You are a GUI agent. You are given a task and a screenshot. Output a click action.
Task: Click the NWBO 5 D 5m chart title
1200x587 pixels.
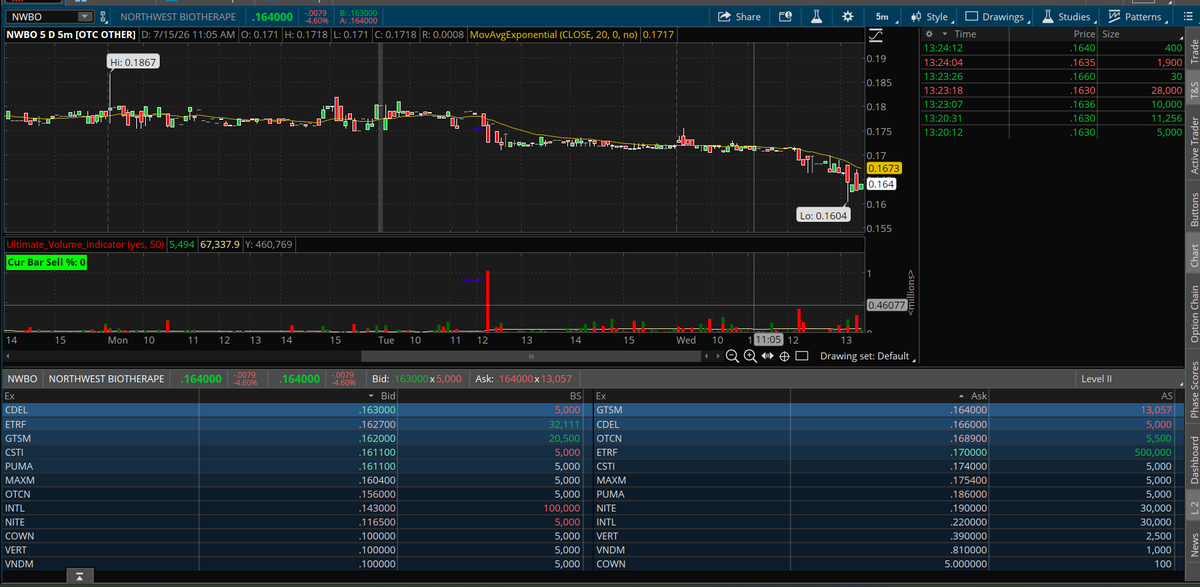70,35
